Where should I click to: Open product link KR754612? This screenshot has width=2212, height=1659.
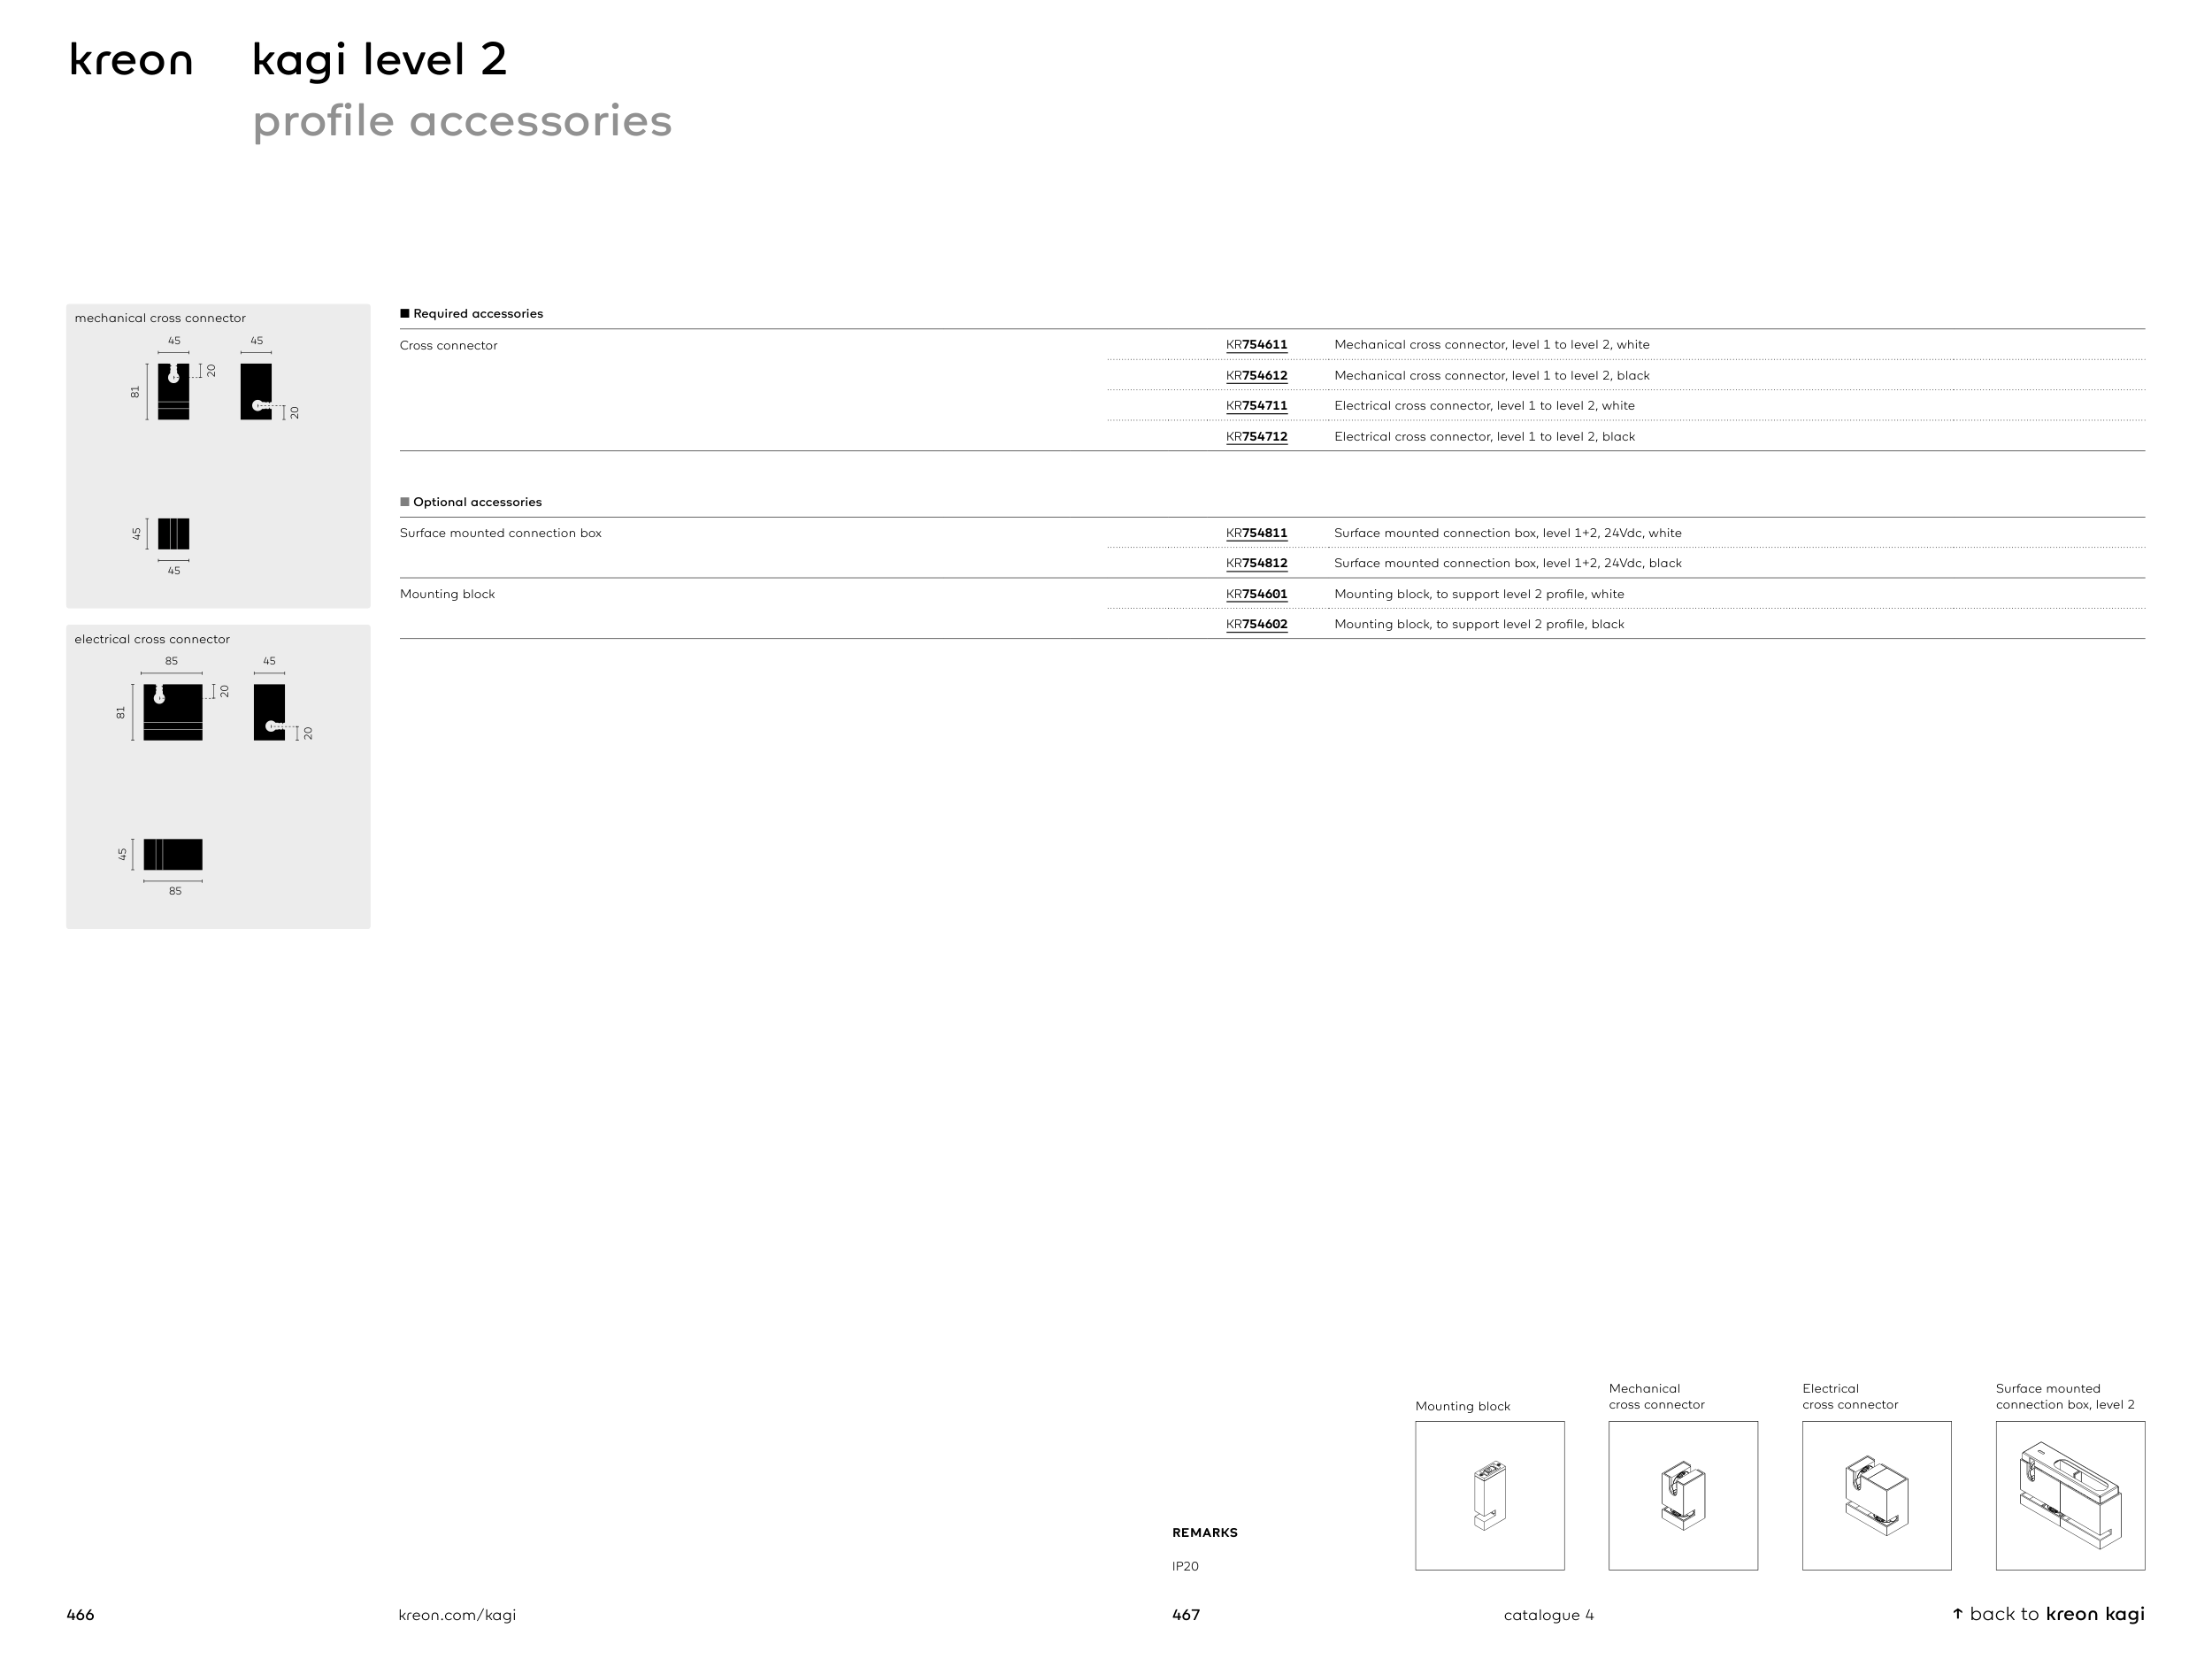1256,376
